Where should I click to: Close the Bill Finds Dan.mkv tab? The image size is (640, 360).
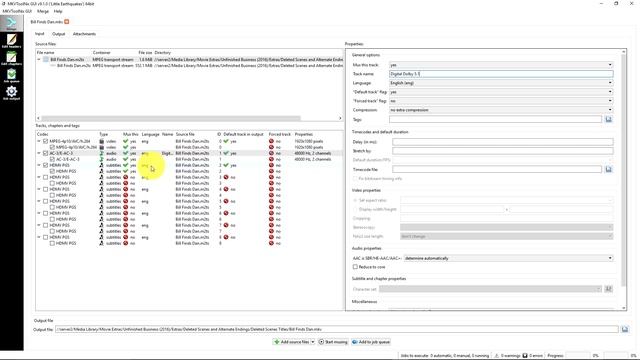click(67, 22)
